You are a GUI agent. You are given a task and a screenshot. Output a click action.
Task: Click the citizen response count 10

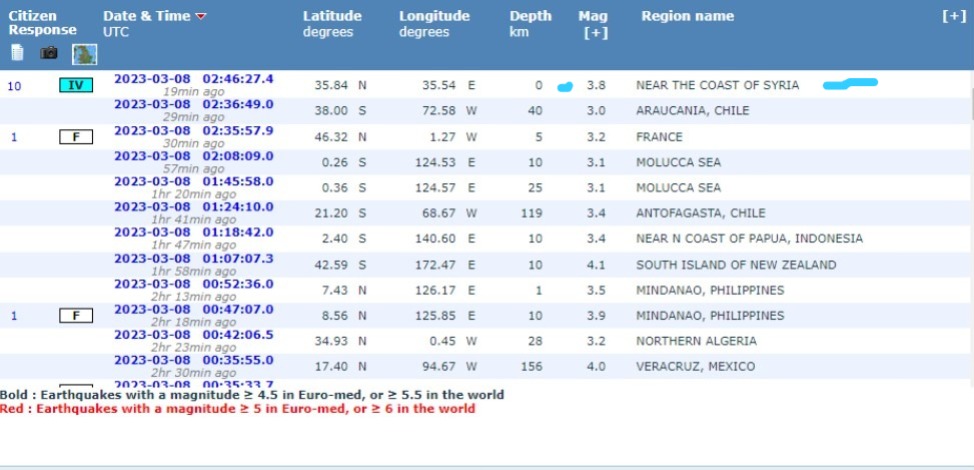(x=14, y=86)
